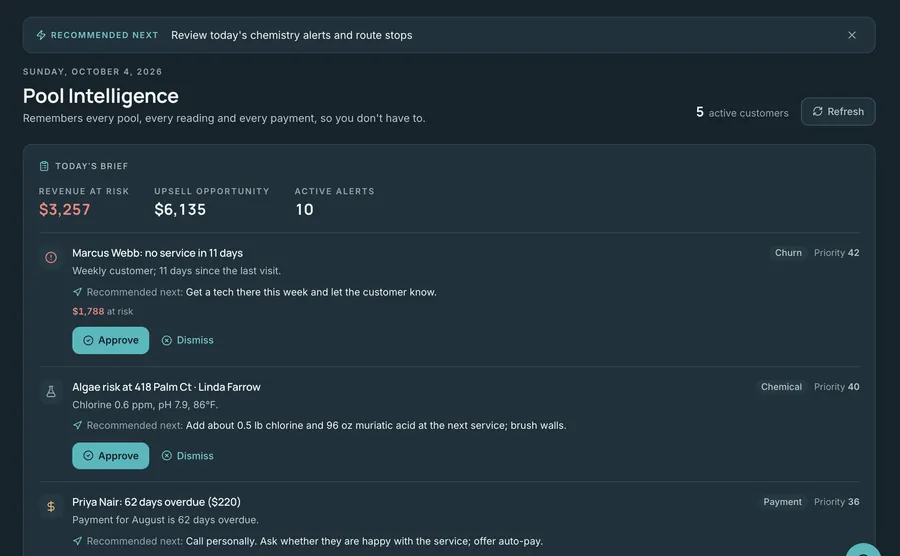Click 'Review today's chemistry alerts and route stops'
This screenshot has width=900, height=556.
point(292,35)
